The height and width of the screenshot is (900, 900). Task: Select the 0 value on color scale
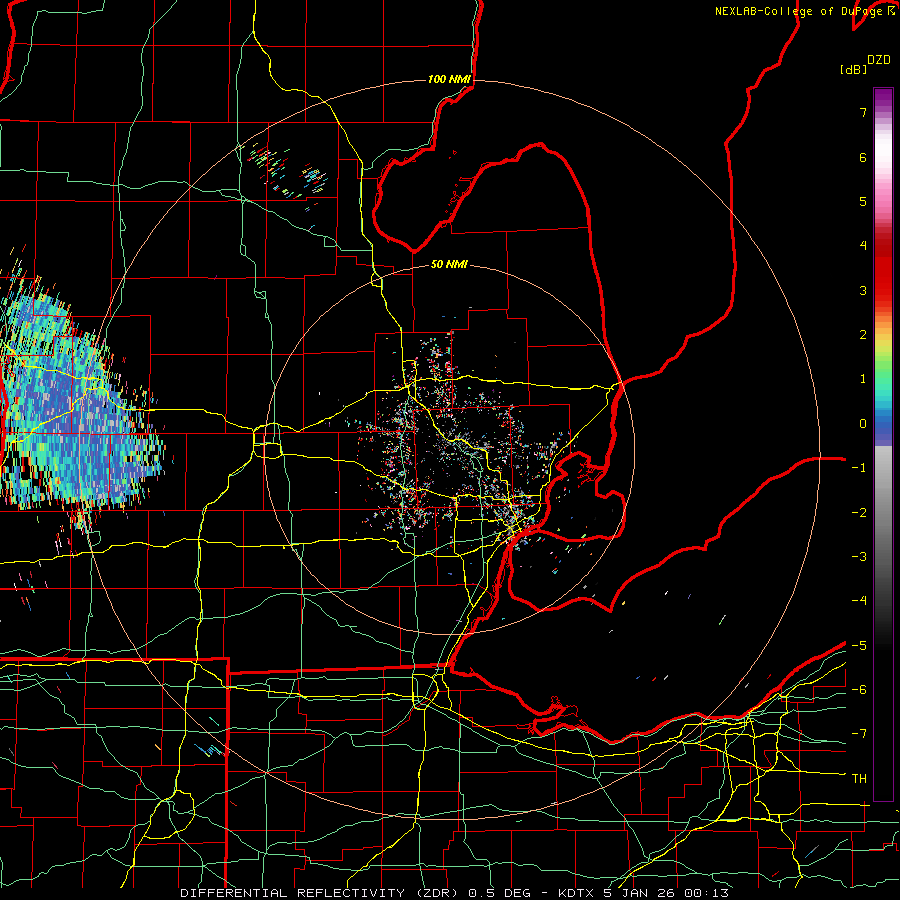pyautogui.click(x=863, y=424)
